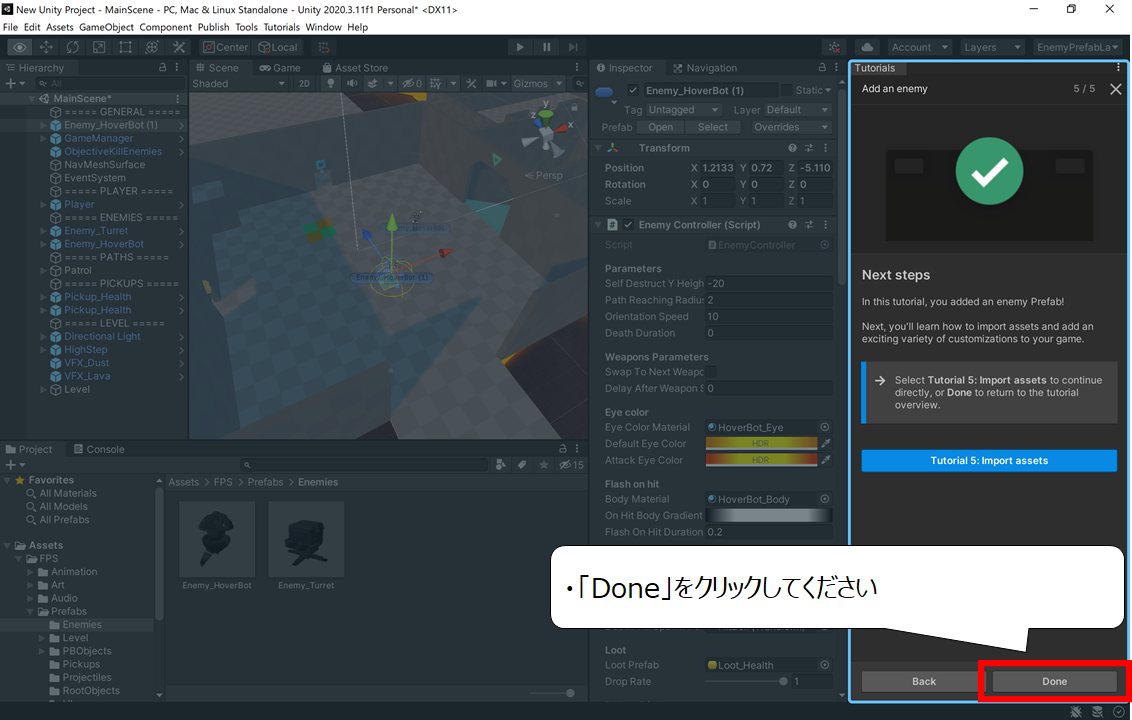Screen dimensions: 1132x720
Task: Open the custom editor tools
Action: pos(178,47)
